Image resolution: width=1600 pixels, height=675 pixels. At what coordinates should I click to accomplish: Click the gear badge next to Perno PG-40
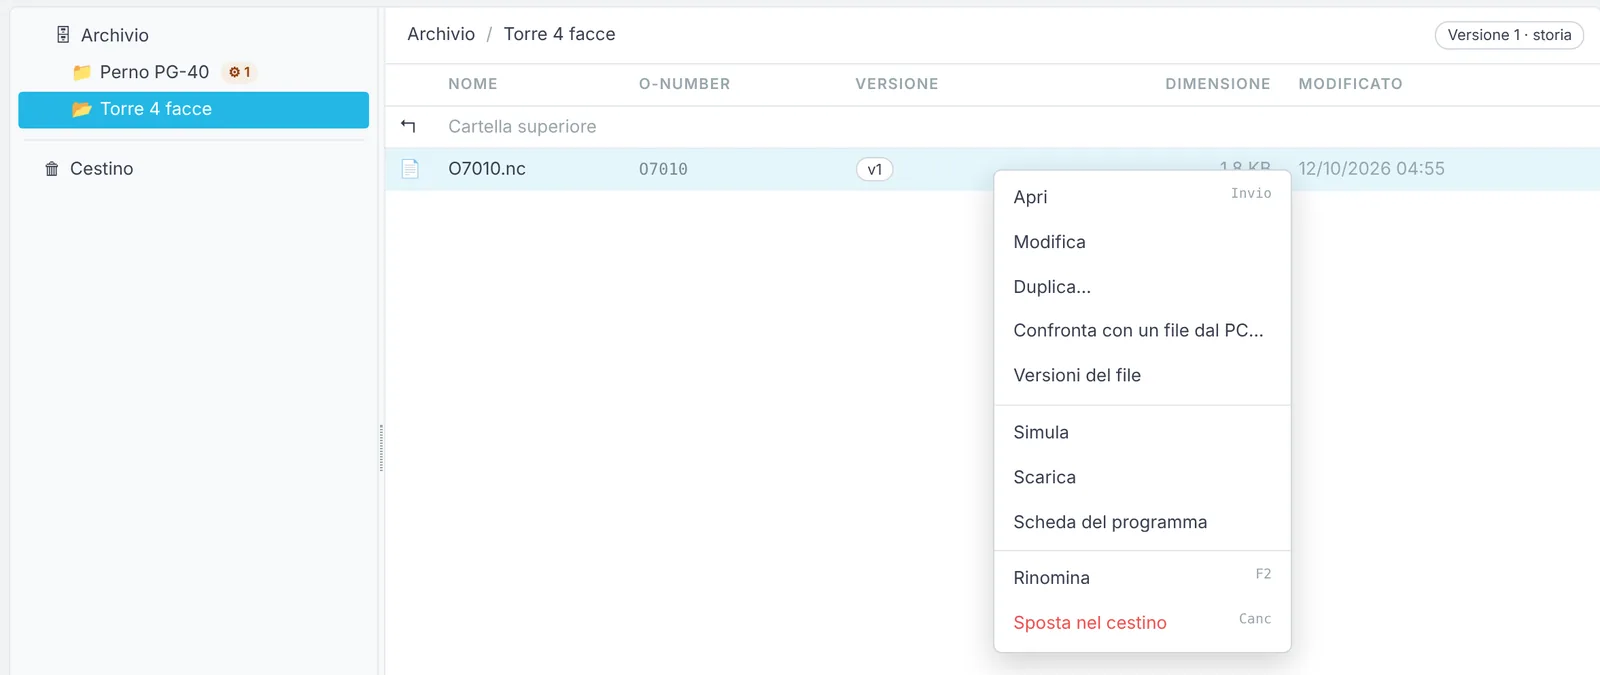239,72
